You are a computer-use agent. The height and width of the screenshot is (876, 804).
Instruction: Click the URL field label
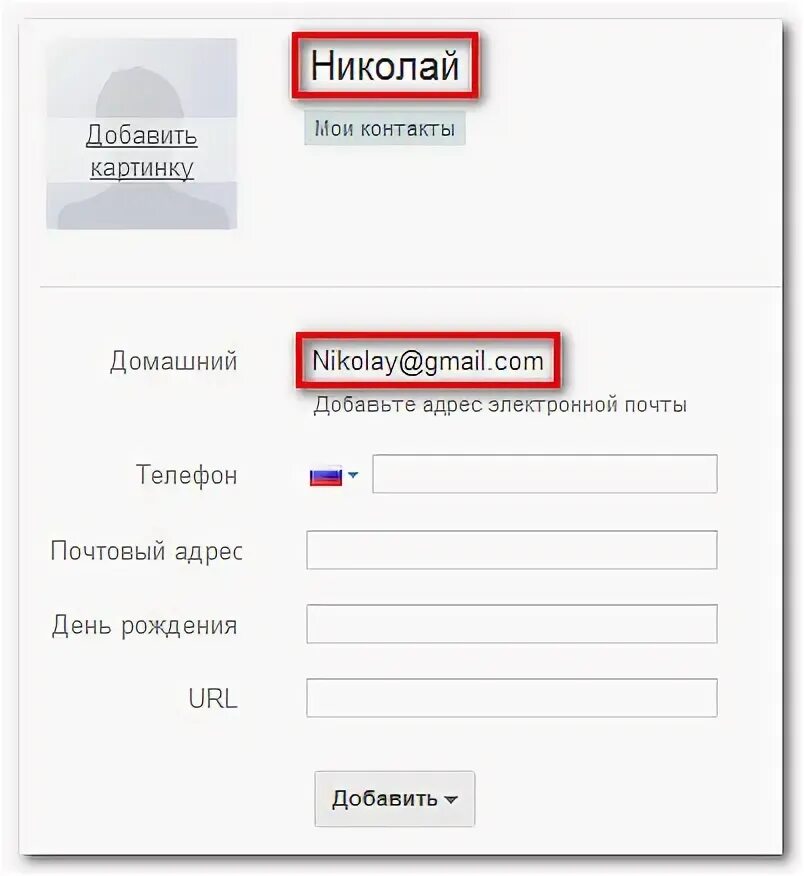point(213,698)
